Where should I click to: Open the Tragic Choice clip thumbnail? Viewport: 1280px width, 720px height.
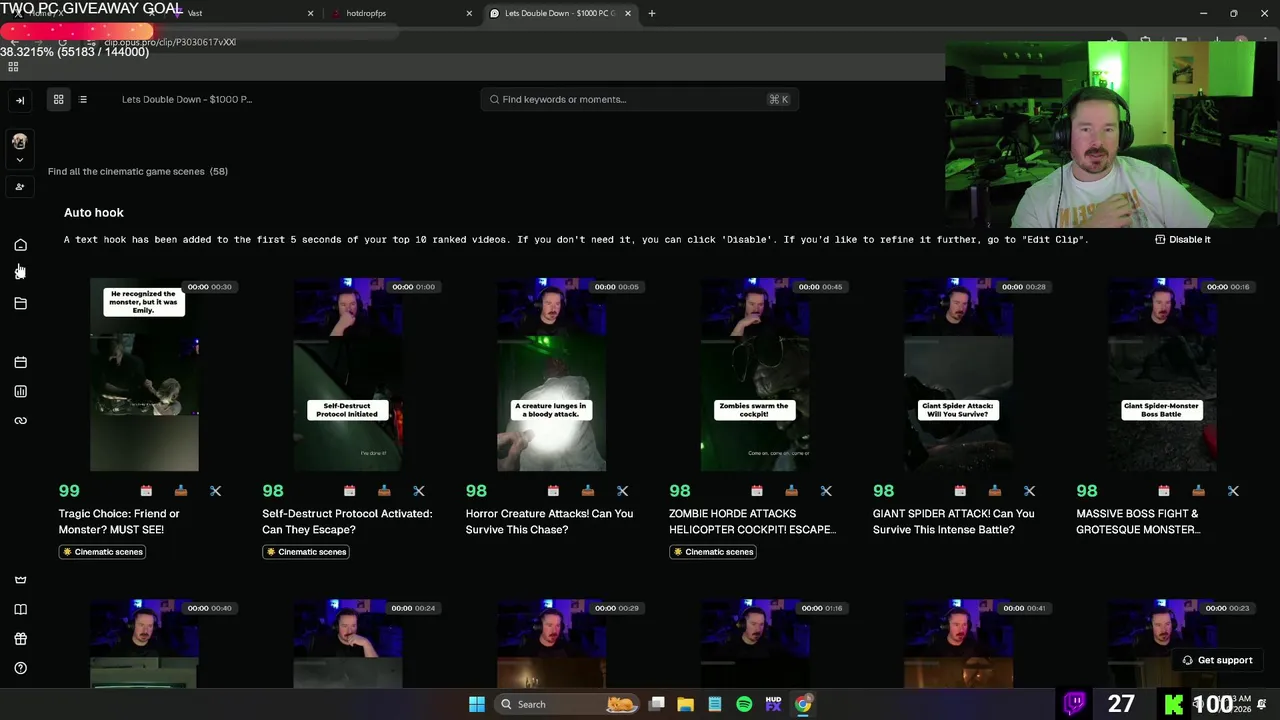click(144, 374)
